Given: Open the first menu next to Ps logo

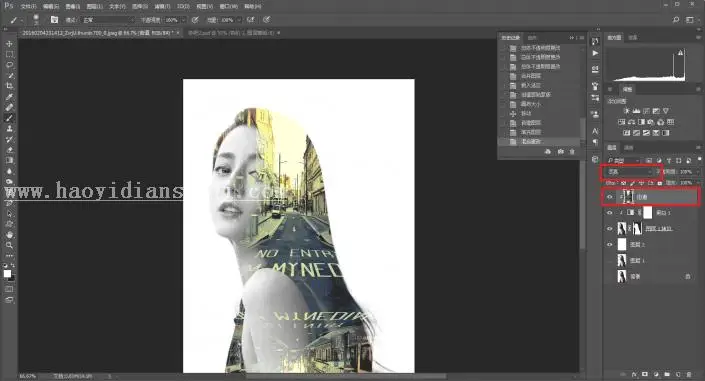Looking at the screenshot, I should pyautogui.click(x=28, y=7).
